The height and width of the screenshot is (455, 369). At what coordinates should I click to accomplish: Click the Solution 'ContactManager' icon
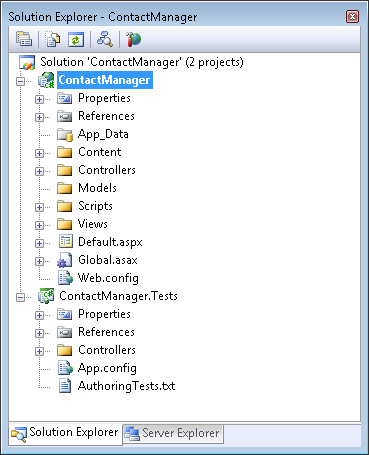27,62
